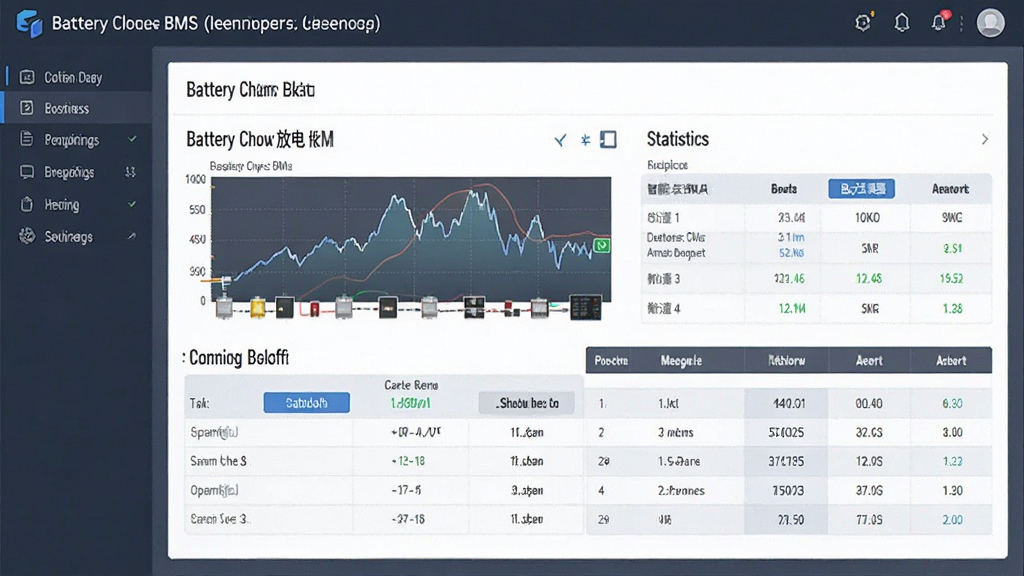Click the 440.01 table cell

pyautogui.click(x=789, y=404)
